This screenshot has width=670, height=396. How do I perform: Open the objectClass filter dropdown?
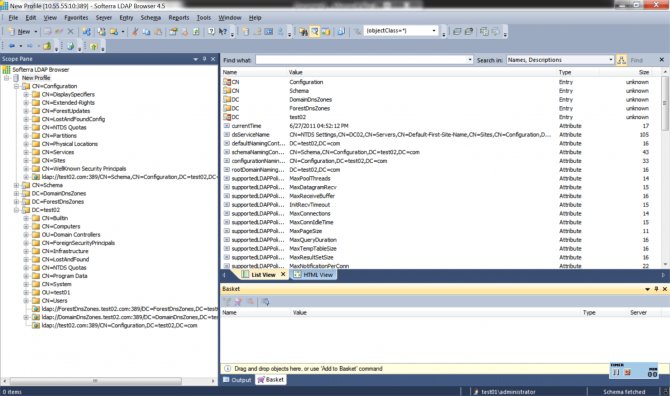coord(434,31)
